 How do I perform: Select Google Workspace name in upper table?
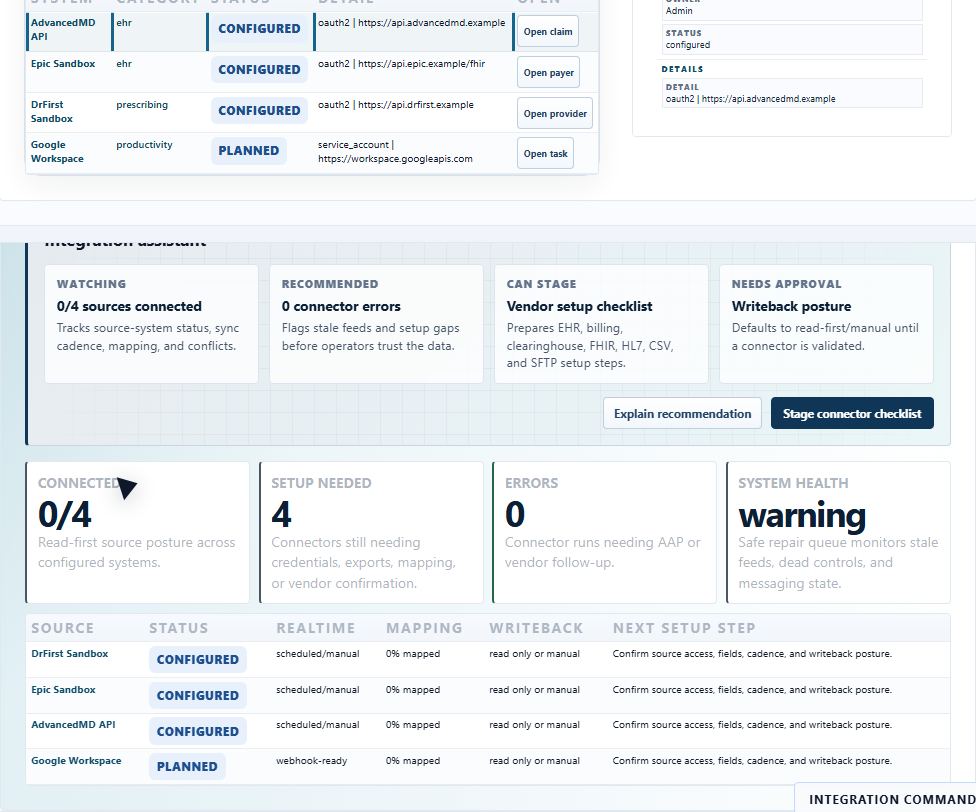pos(57,152)
